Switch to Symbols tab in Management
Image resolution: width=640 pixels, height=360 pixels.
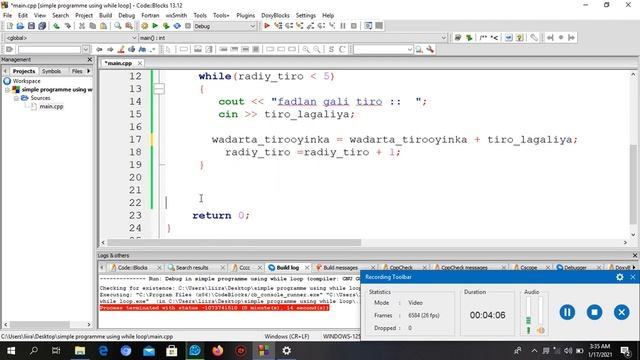51,71
